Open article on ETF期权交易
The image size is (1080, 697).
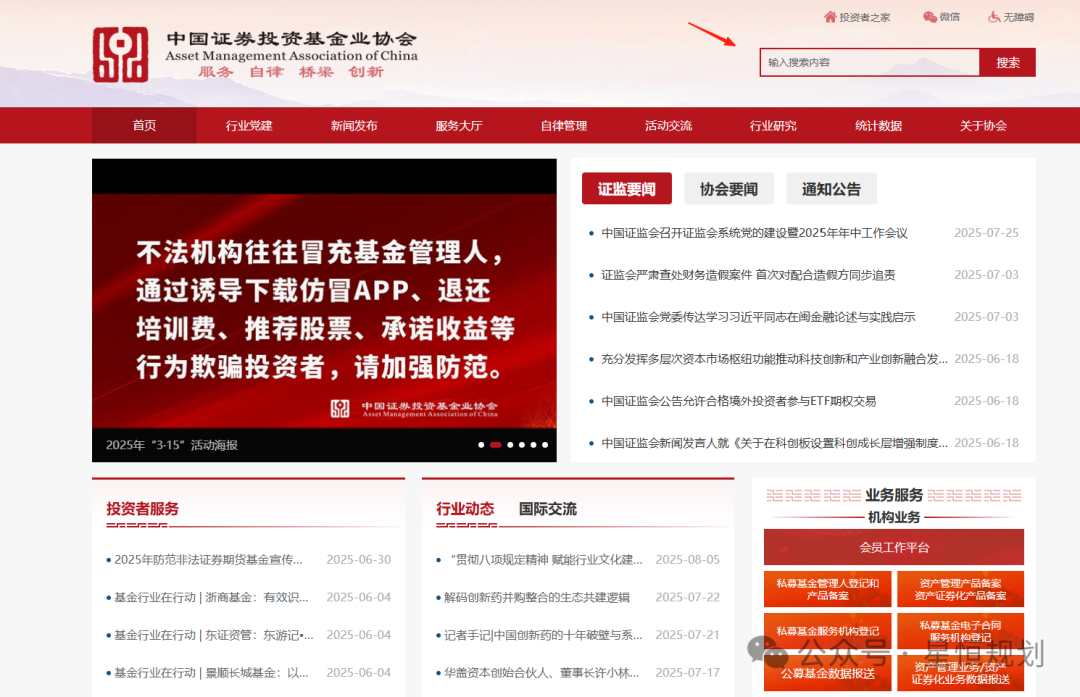click(x=738, y=401)
